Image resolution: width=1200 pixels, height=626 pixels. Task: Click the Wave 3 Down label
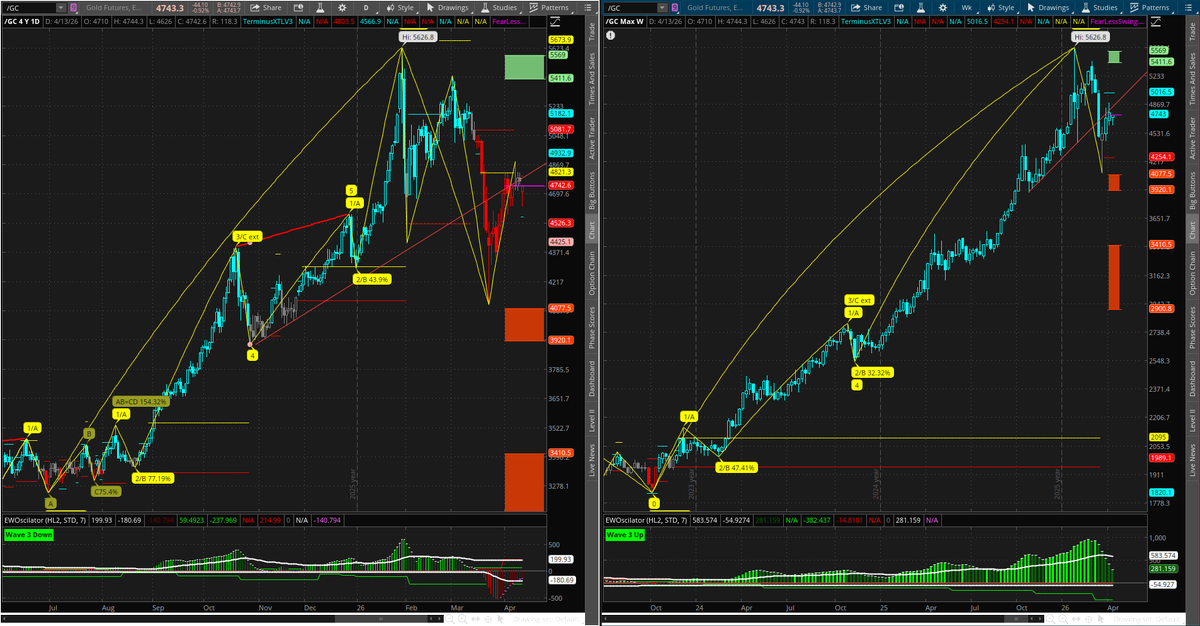click(x=29, y=535)
